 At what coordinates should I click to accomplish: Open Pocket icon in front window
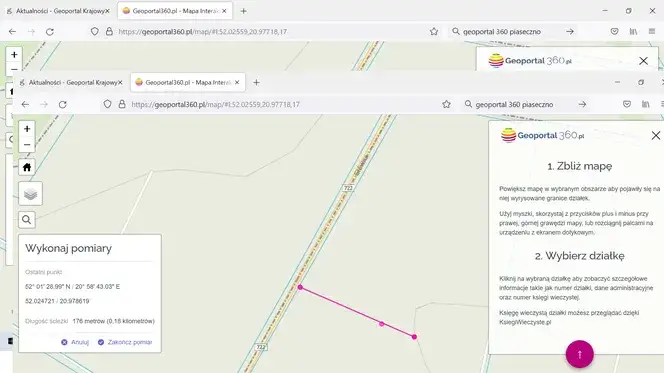(x=627, y=104)
